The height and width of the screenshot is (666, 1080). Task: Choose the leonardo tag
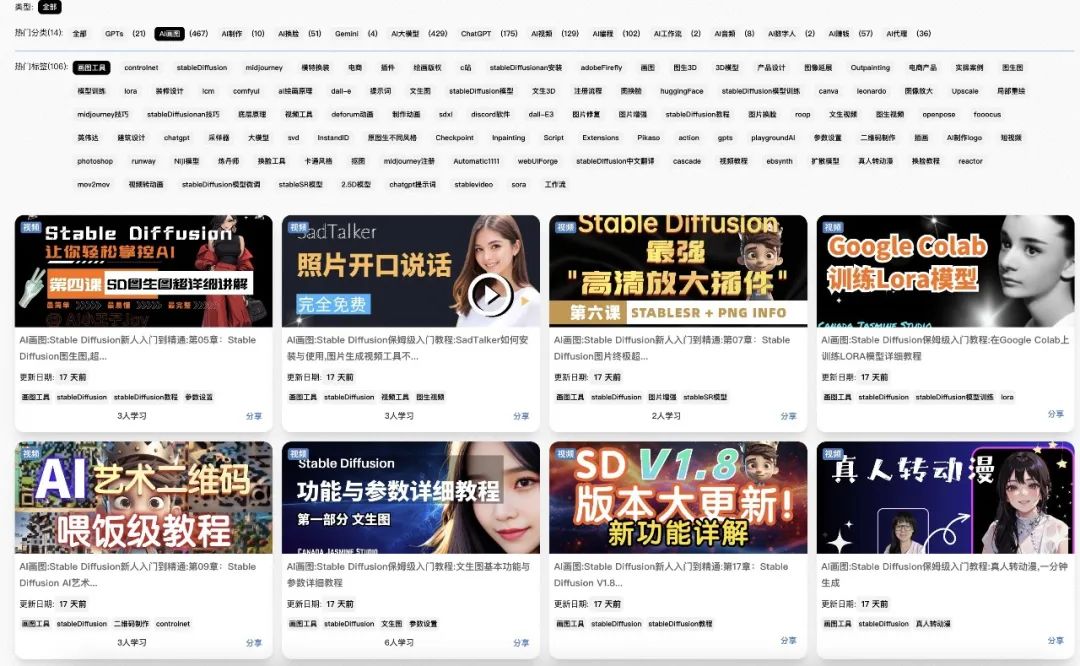tap(871, 91)
